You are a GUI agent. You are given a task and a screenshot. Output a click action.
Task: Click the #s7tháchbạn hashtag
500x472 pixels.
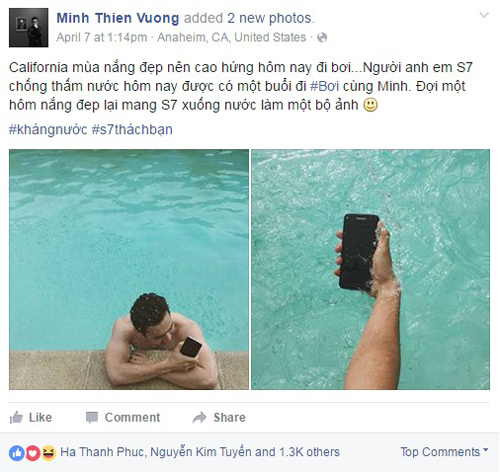[x=132, y=129]
